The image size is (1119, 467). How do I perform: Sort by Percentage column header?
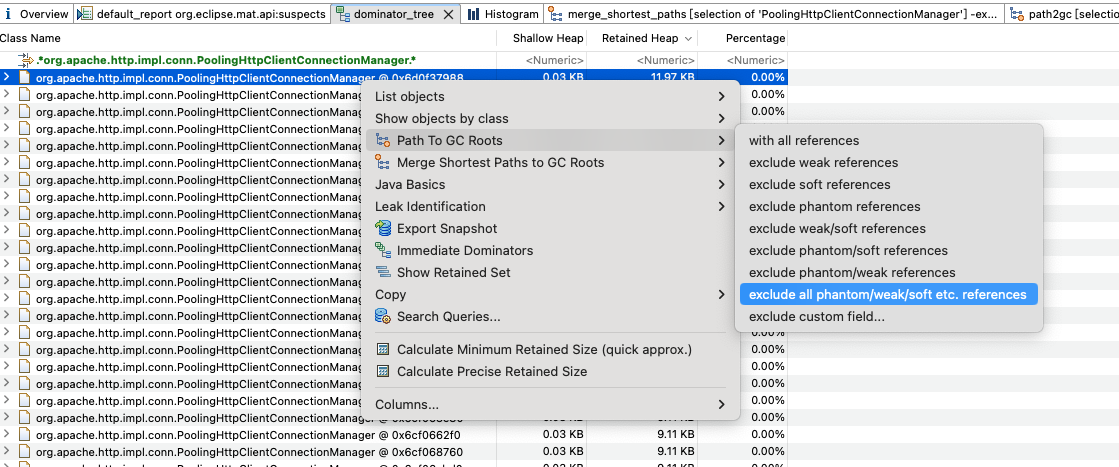coord(743,38)
